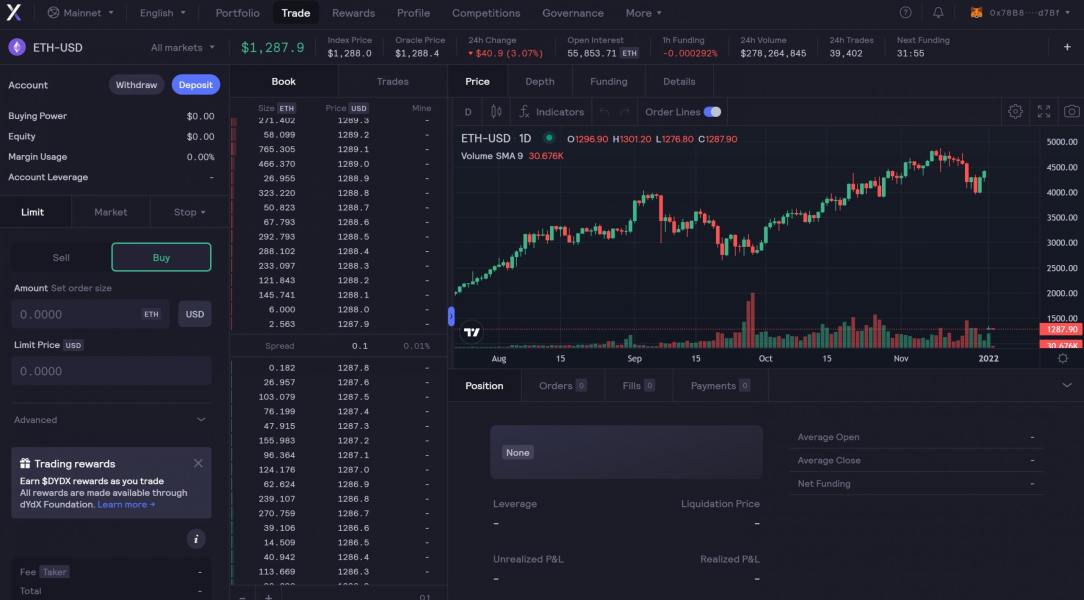Click the 1287.90 price label on chart axis
Screen dimensions: 1084x600
[1061, 330]
